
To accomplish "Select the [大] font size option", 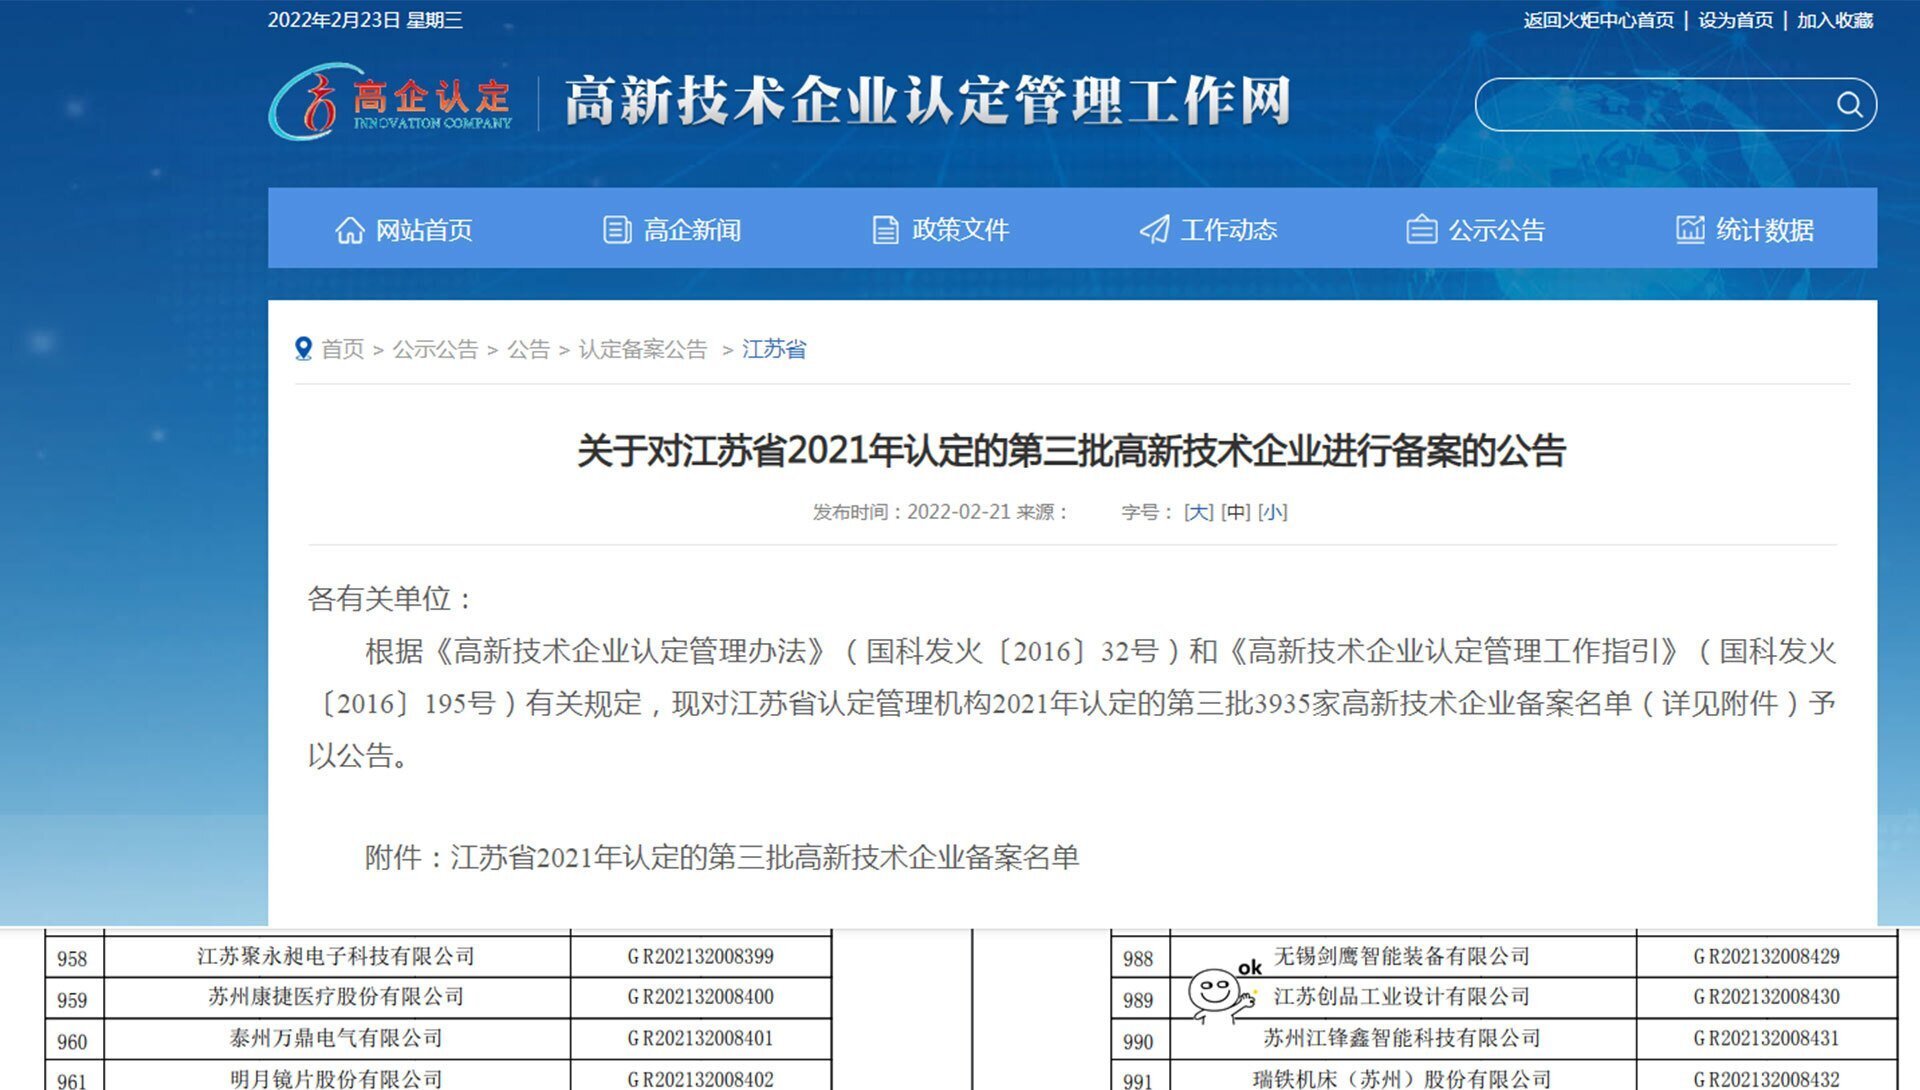I will click(1199, 512).
